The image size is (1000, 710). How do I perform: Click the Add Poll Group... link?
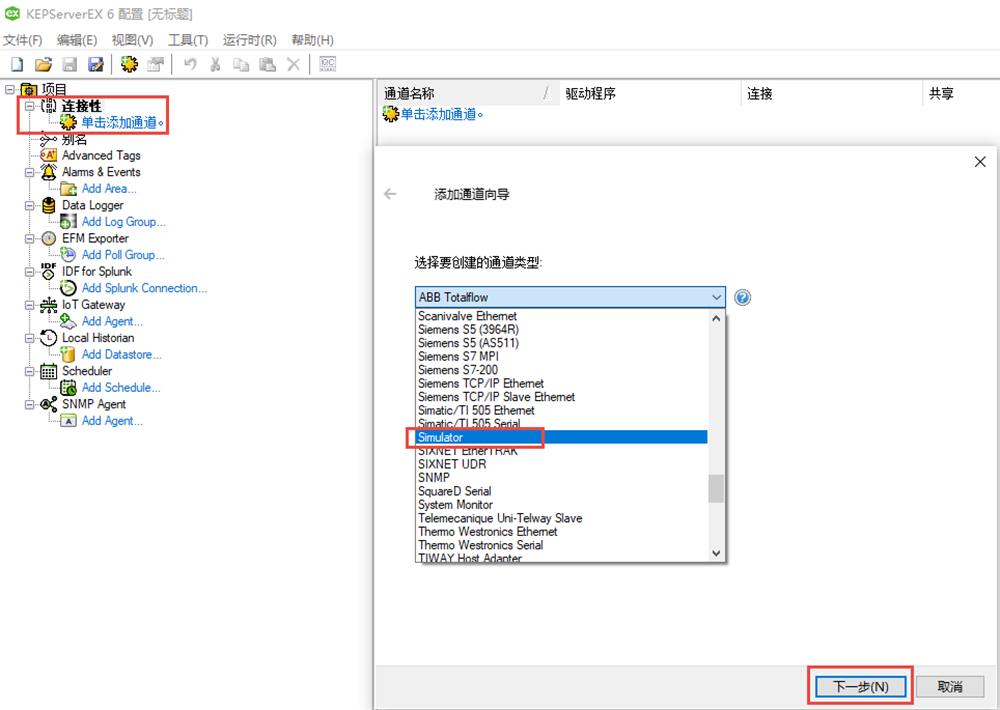(x=123, y=255)
